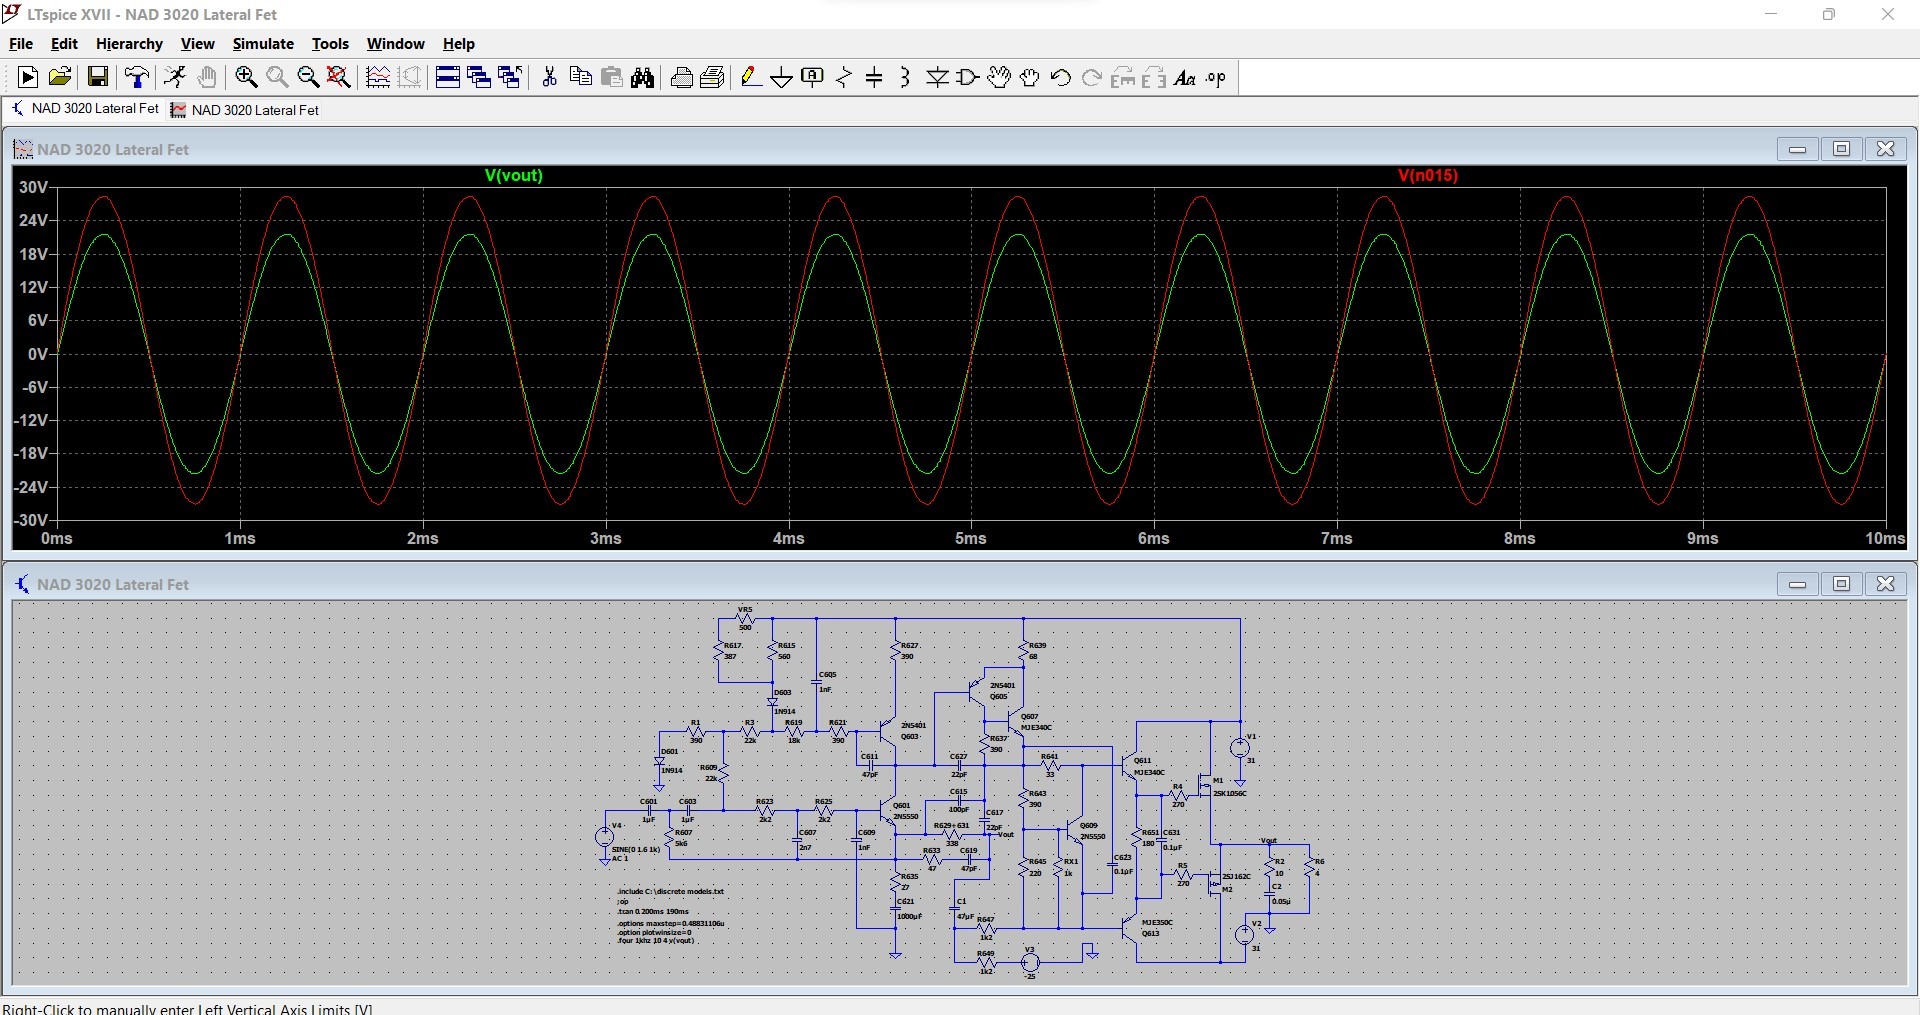1920x1015 pixels.
Task: Cascade the windows
Action: pyautogui.click(x=479, y=77)
